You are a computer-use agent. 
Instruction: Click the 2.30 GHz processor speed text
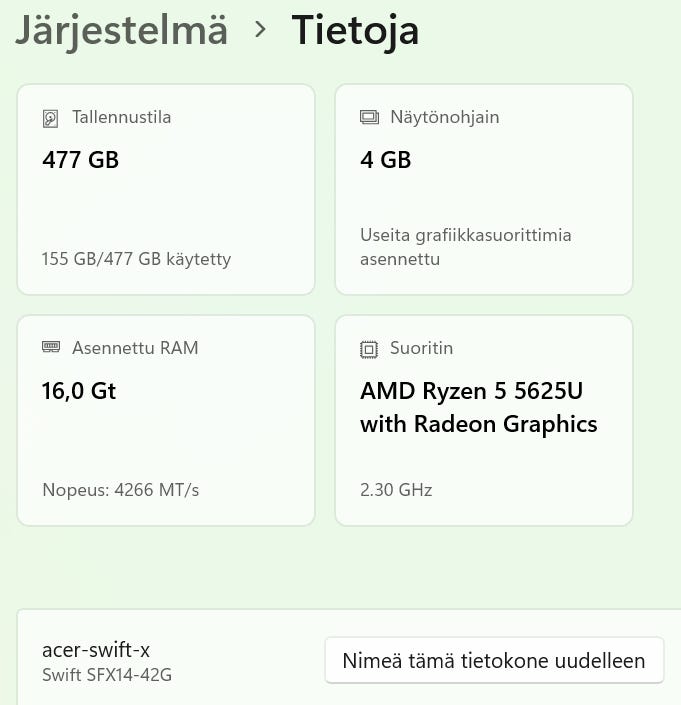(396, 490)
